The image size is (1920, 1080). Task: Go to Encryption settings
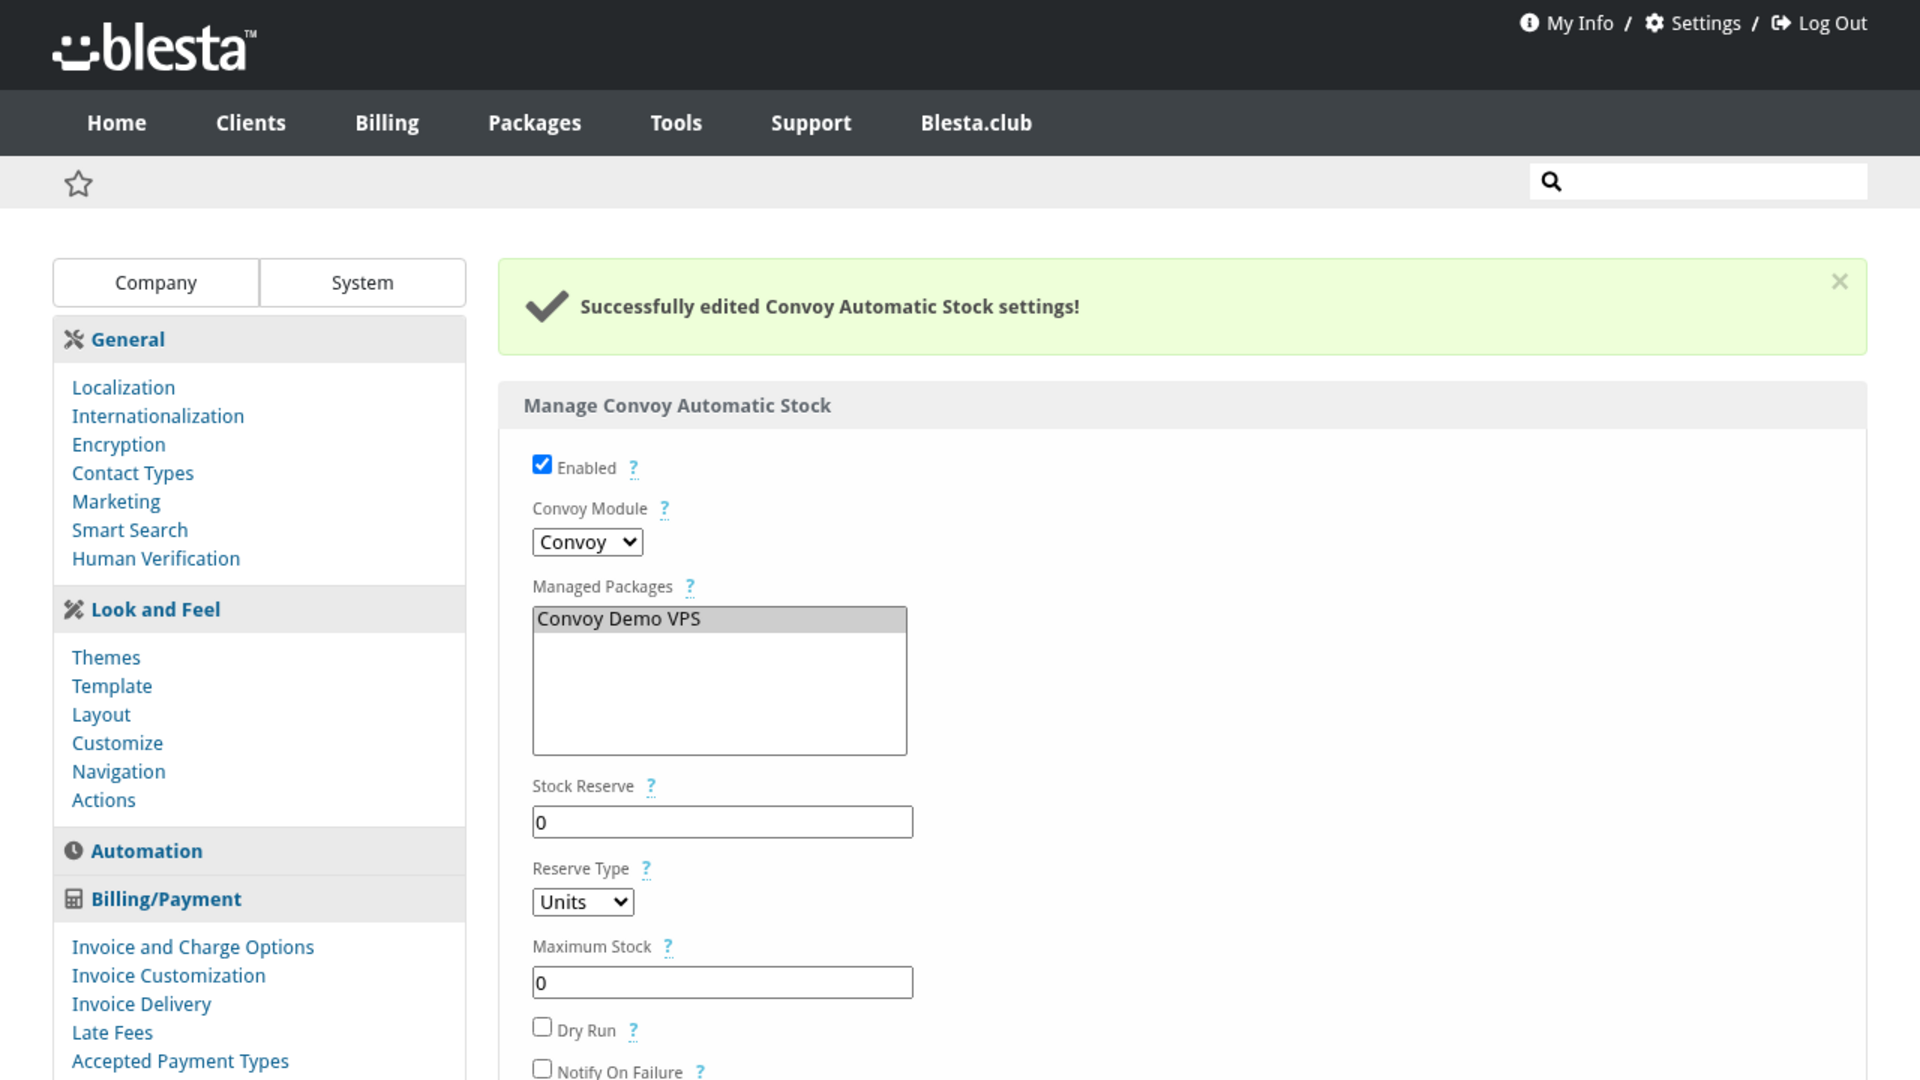click(x=119, y=445)
